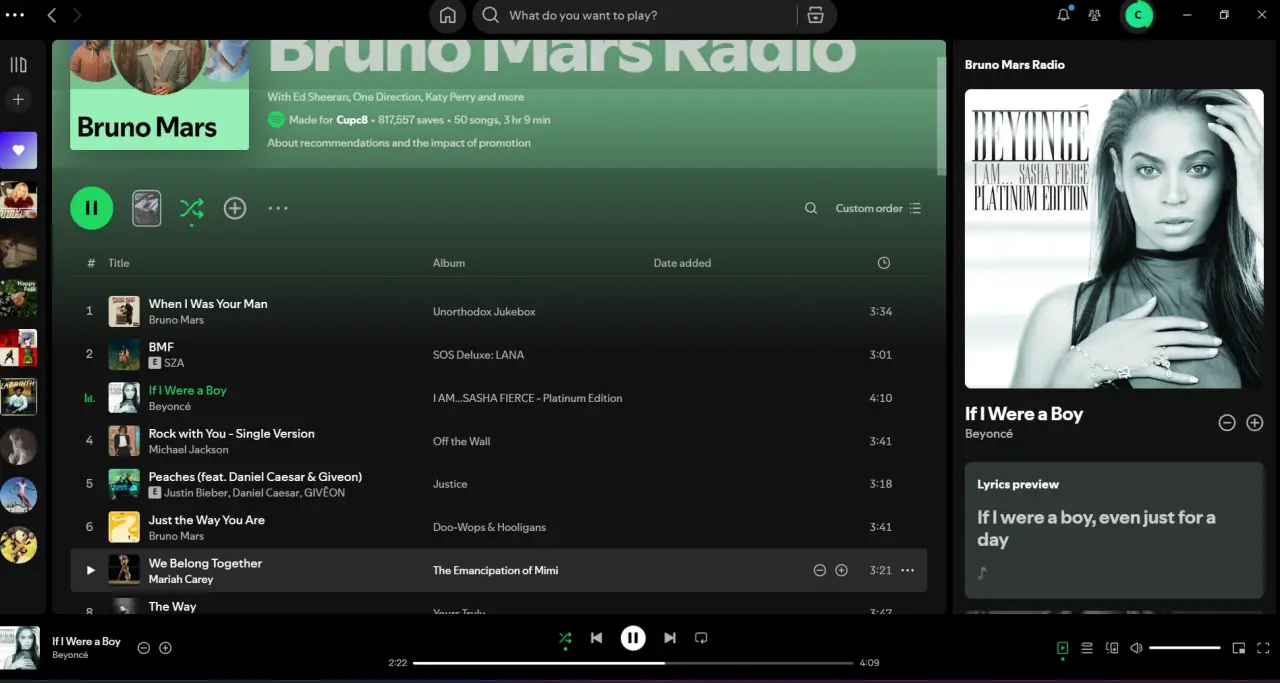Open the Off the Wall album link
Screen dimensions: 1280x683
pos(463,441)
